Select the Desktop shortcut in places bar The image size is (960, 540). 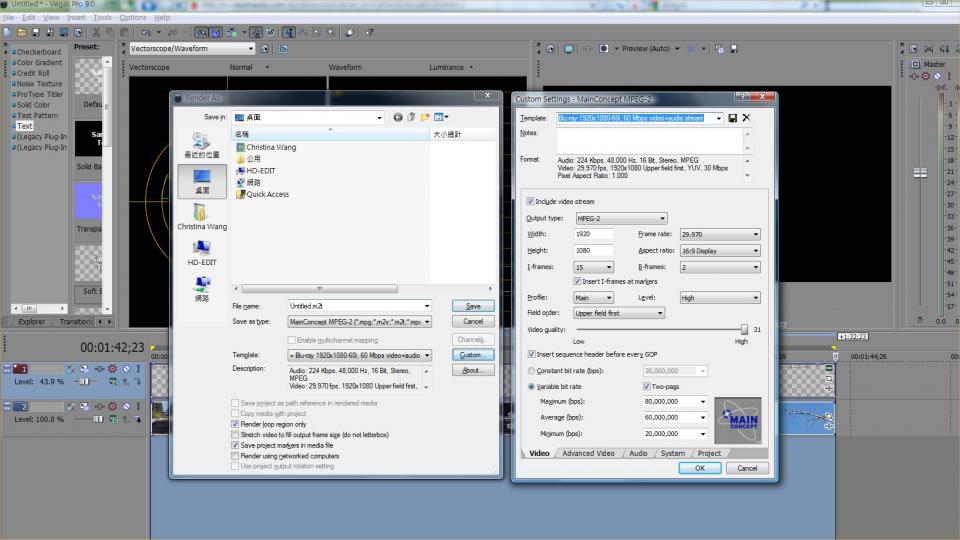click(202, 181)
